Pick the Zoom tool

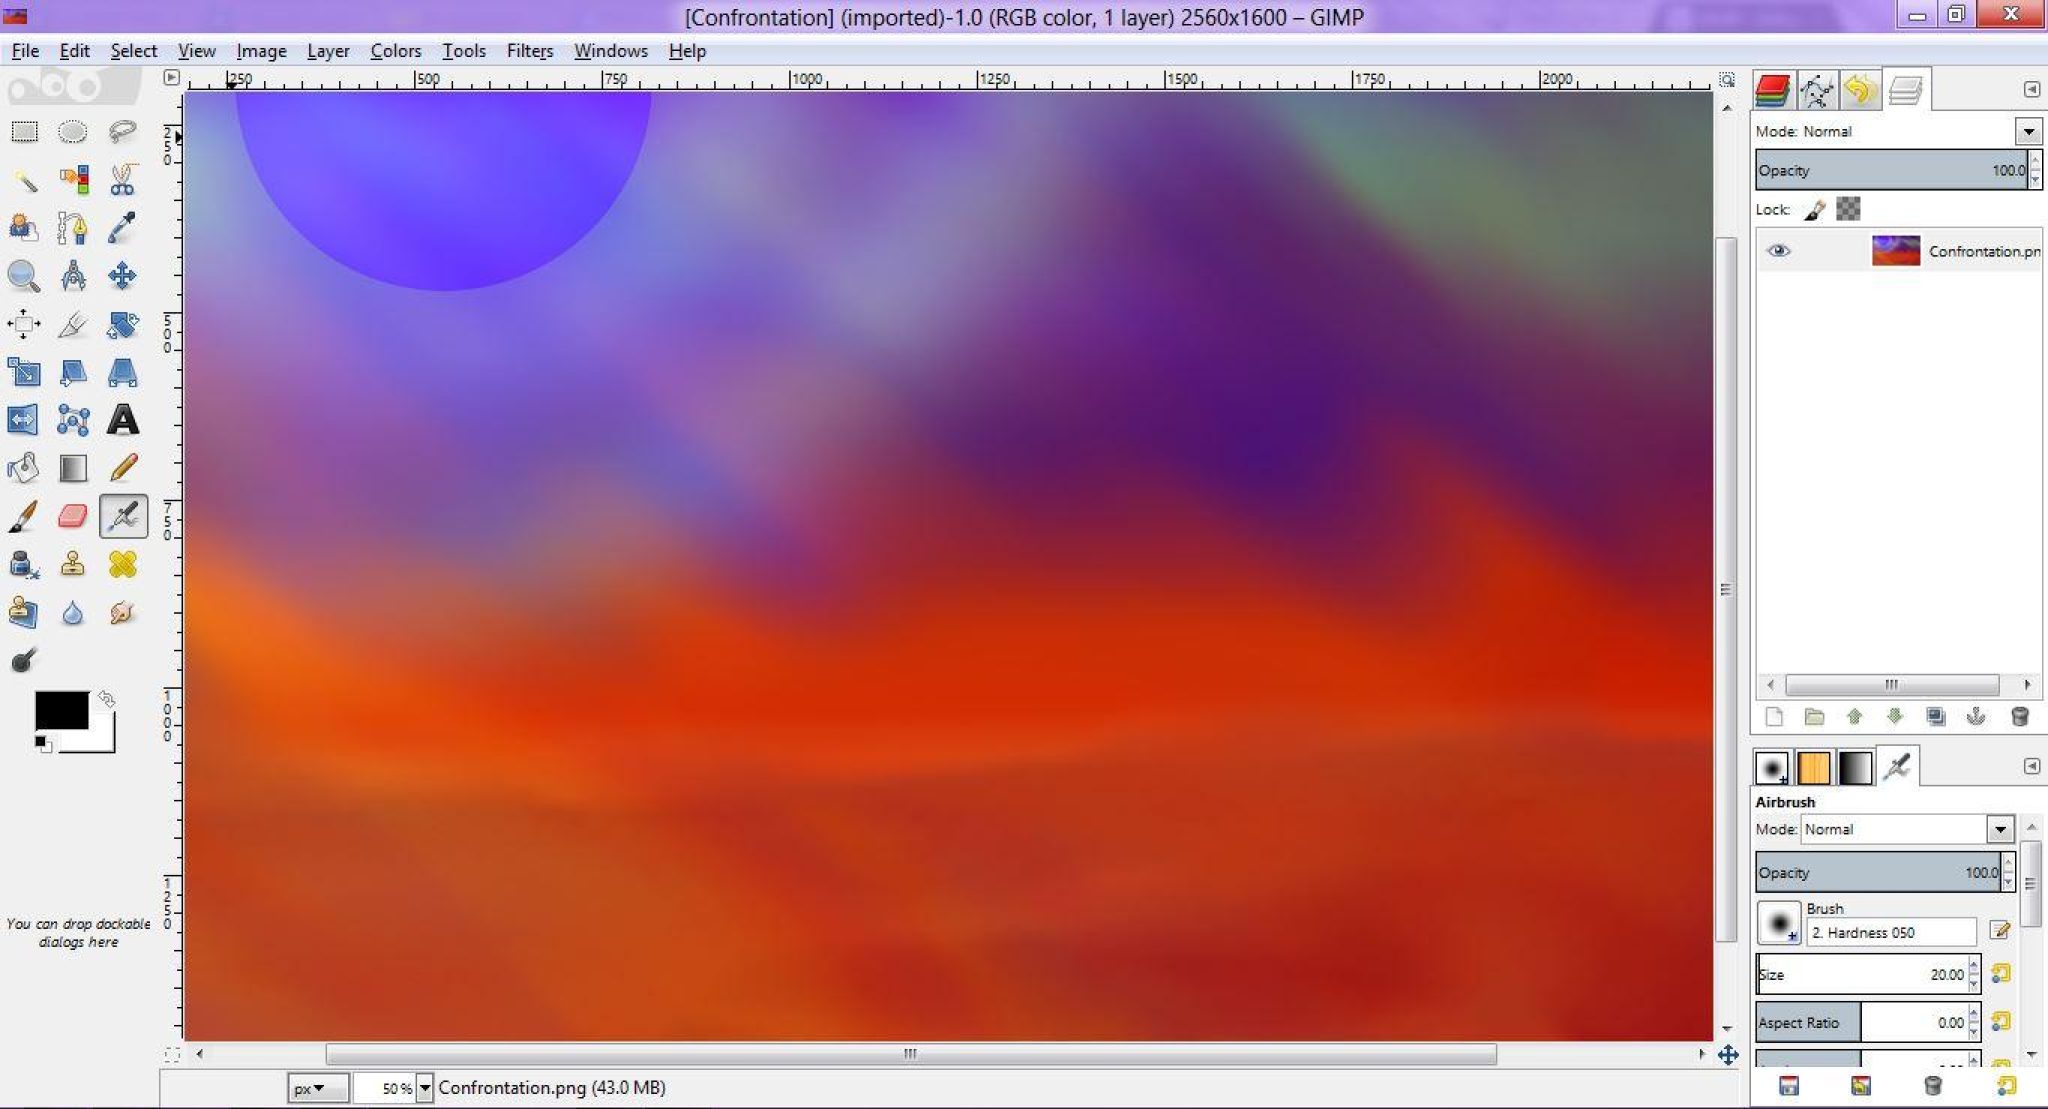(x=23, y=276)
